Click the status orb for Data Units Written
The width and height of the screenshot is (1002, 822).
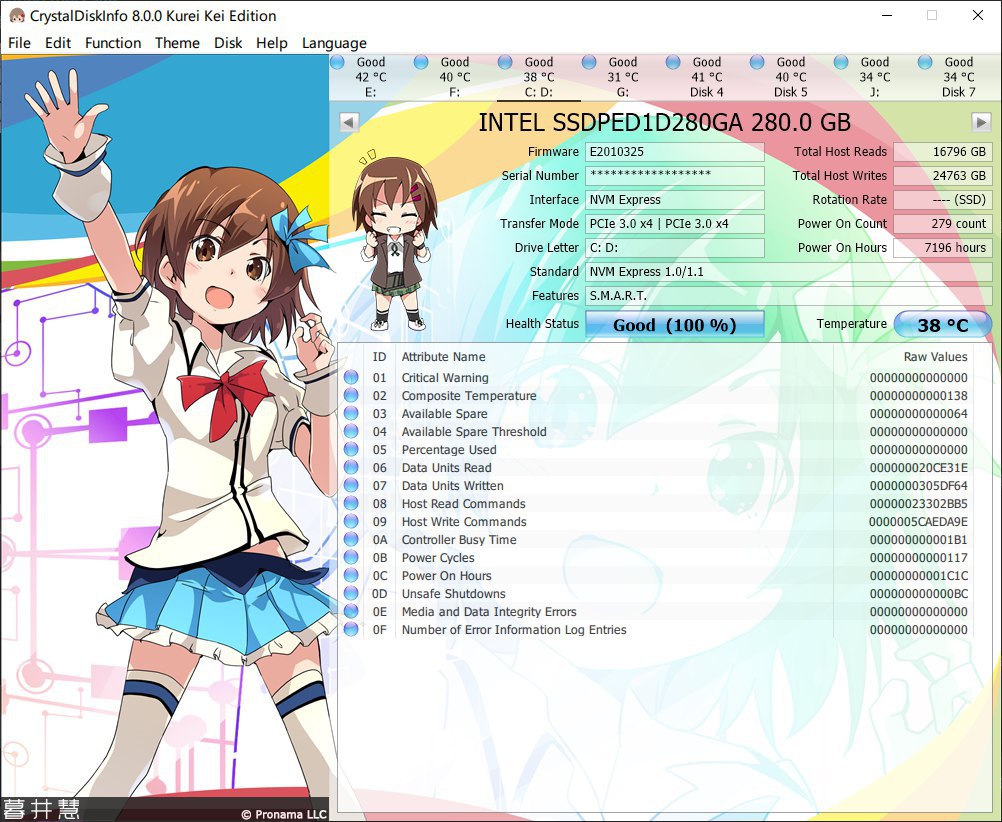pyautogui.click(x=351, y=485)
